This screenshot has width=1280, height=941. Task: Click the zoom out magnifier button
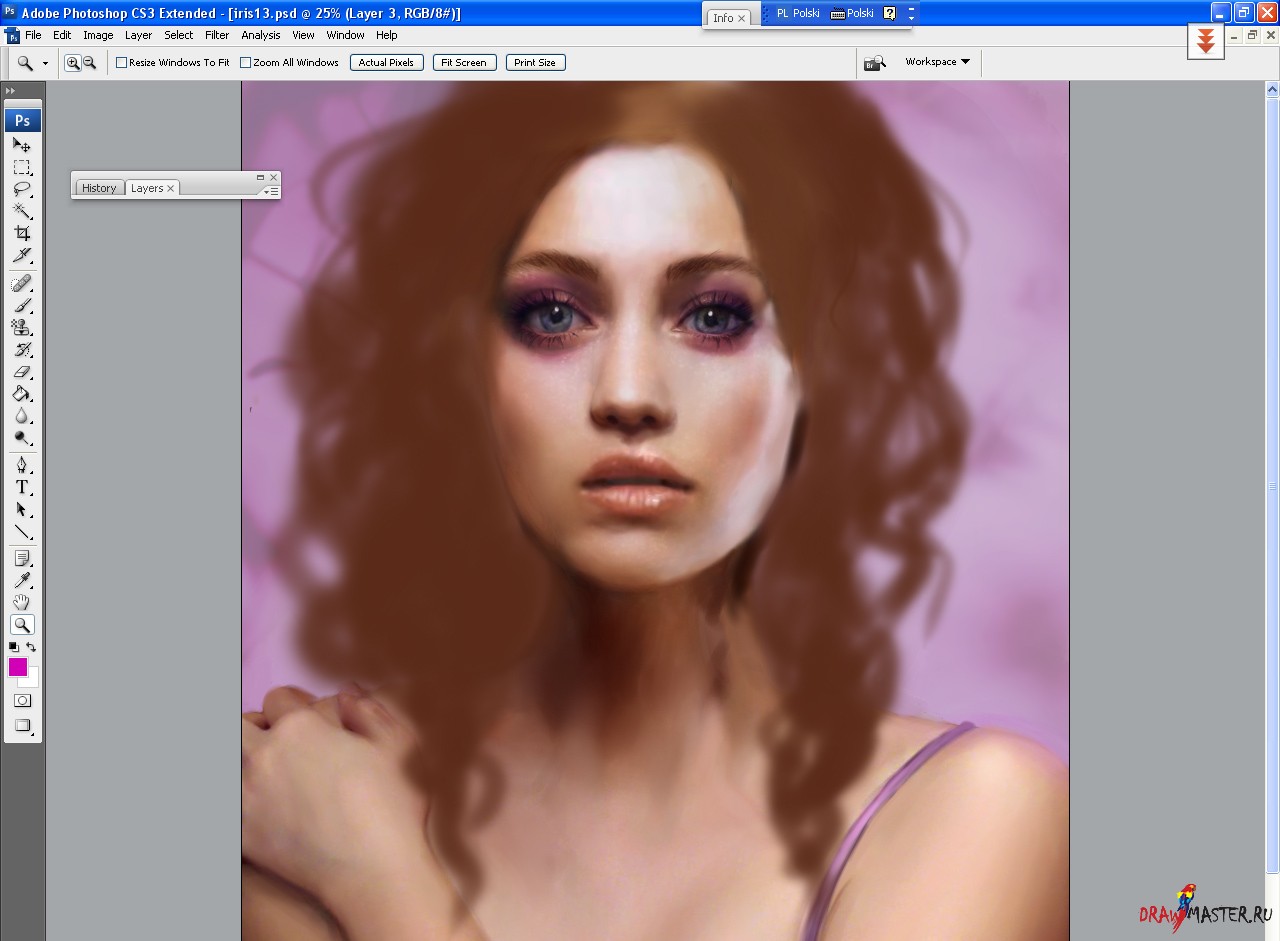point(89,63)
